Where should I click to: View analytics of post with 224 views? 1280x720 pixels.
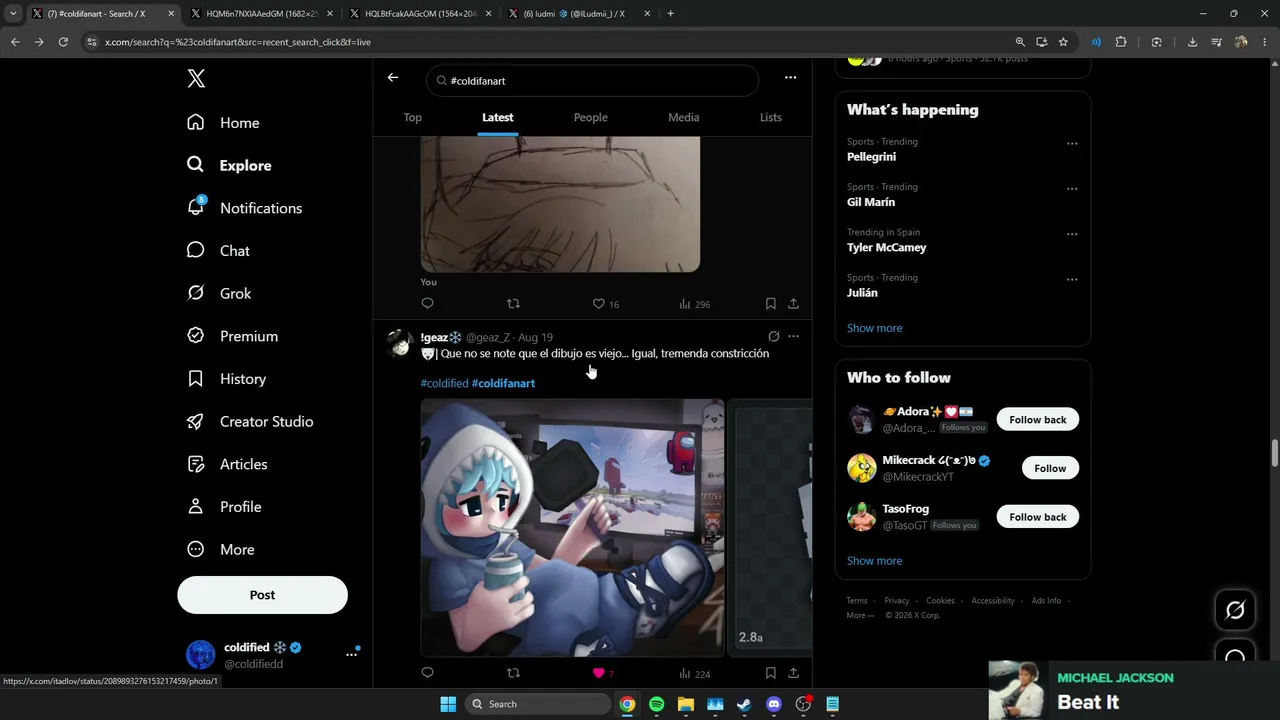[x=694, y=674]
